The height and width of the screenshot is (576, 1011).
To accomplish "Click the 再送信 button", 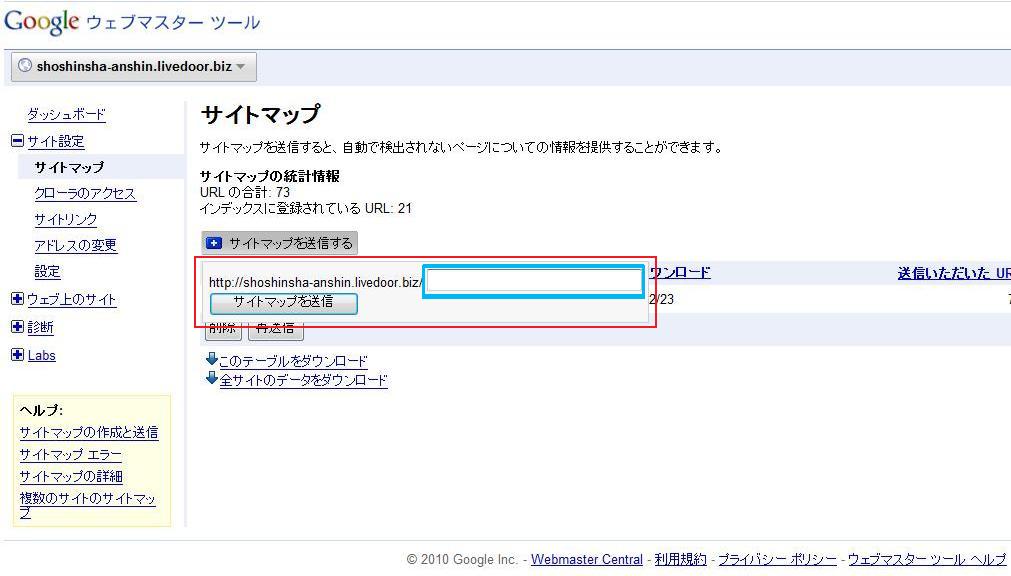I will pyautogui.click(x=275, y=330).
